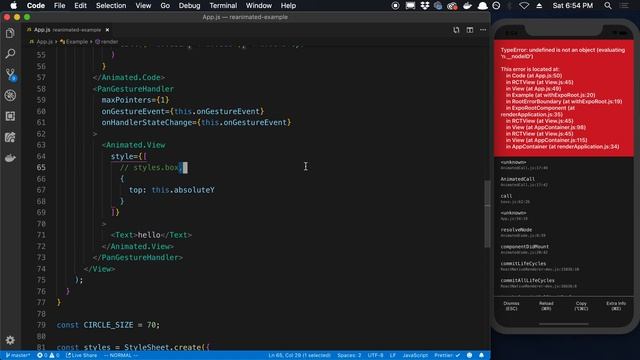Open the Code application menu

[x=36, y=6]
